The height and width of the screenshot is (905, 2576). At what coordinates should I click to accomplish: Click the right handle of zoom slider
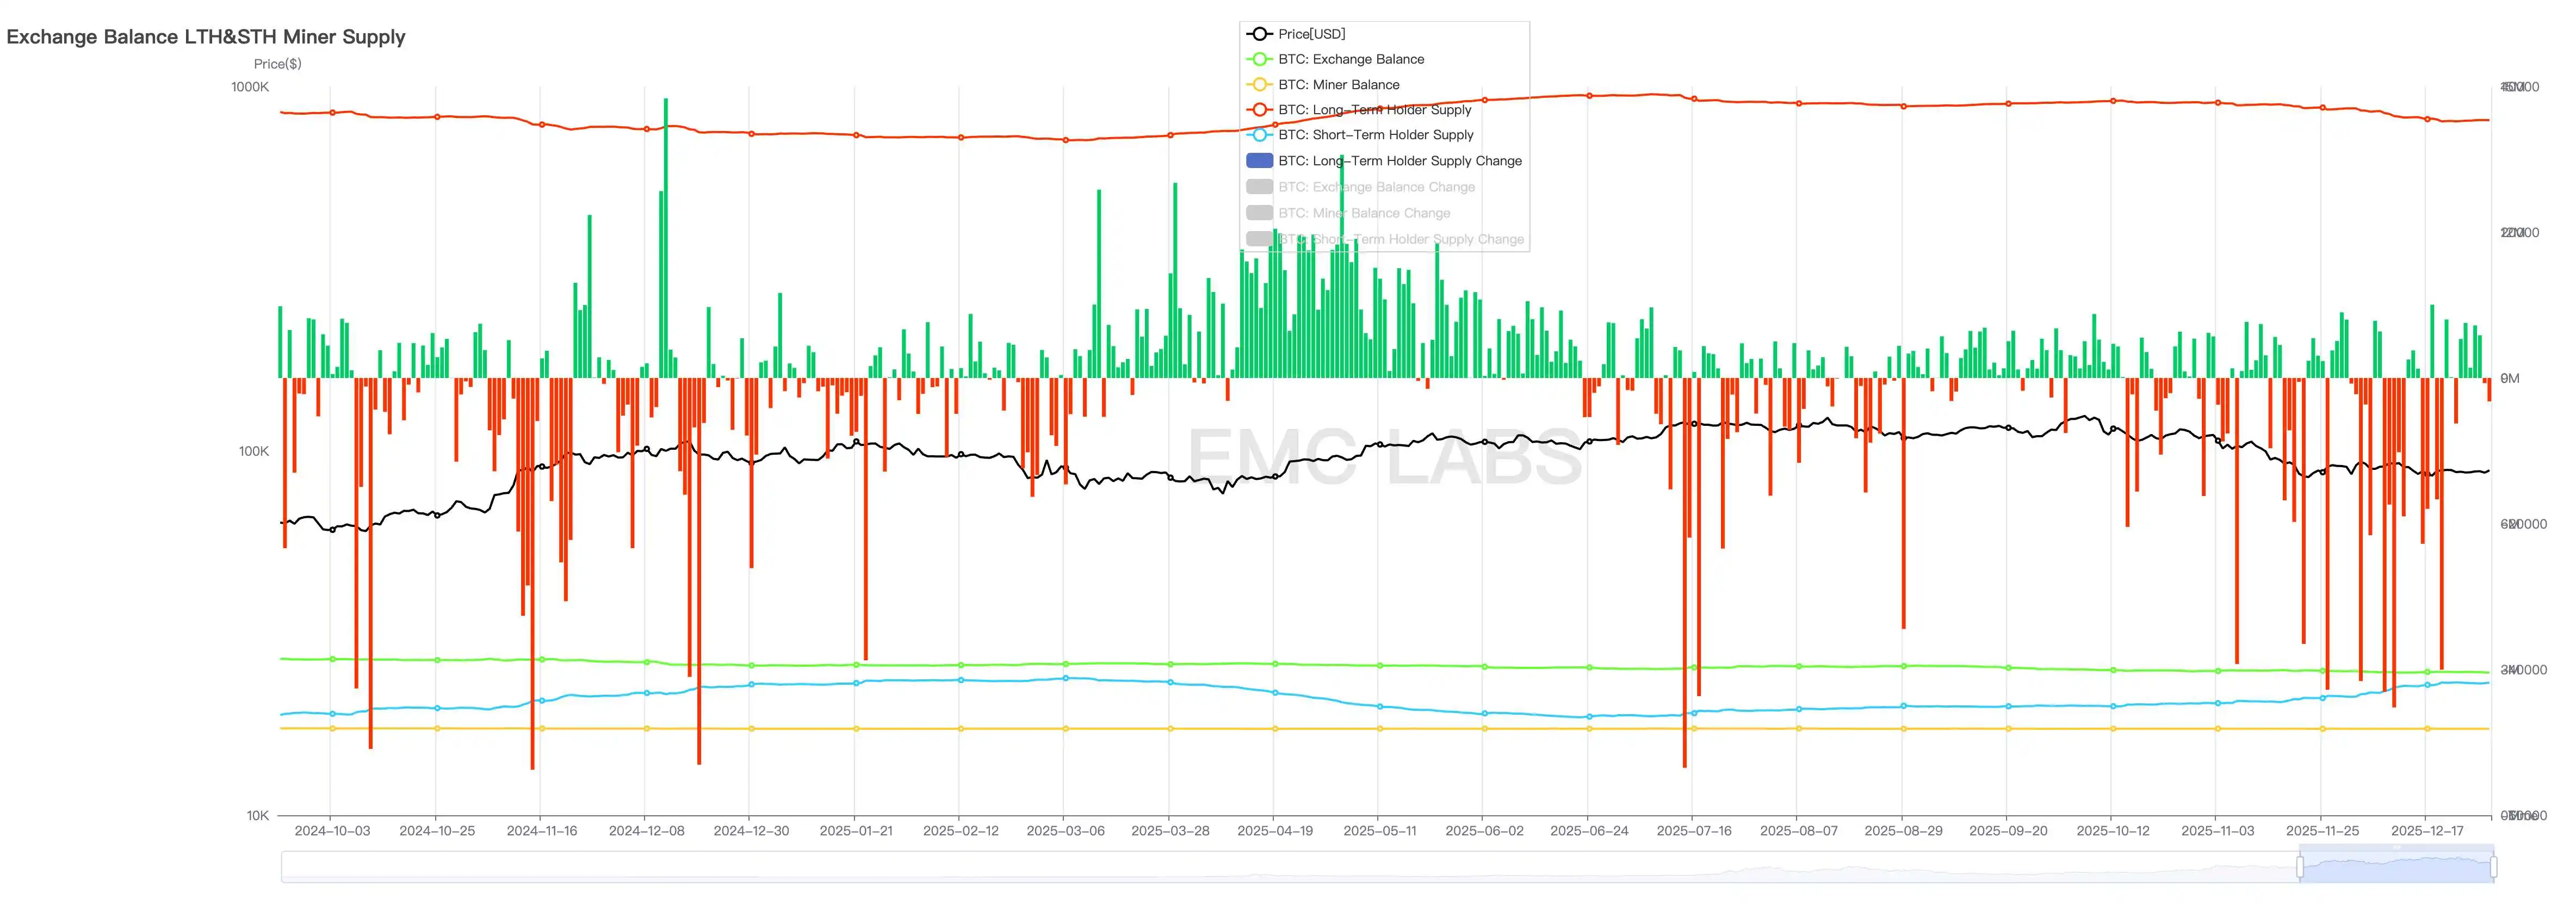tap(2493, 866)
